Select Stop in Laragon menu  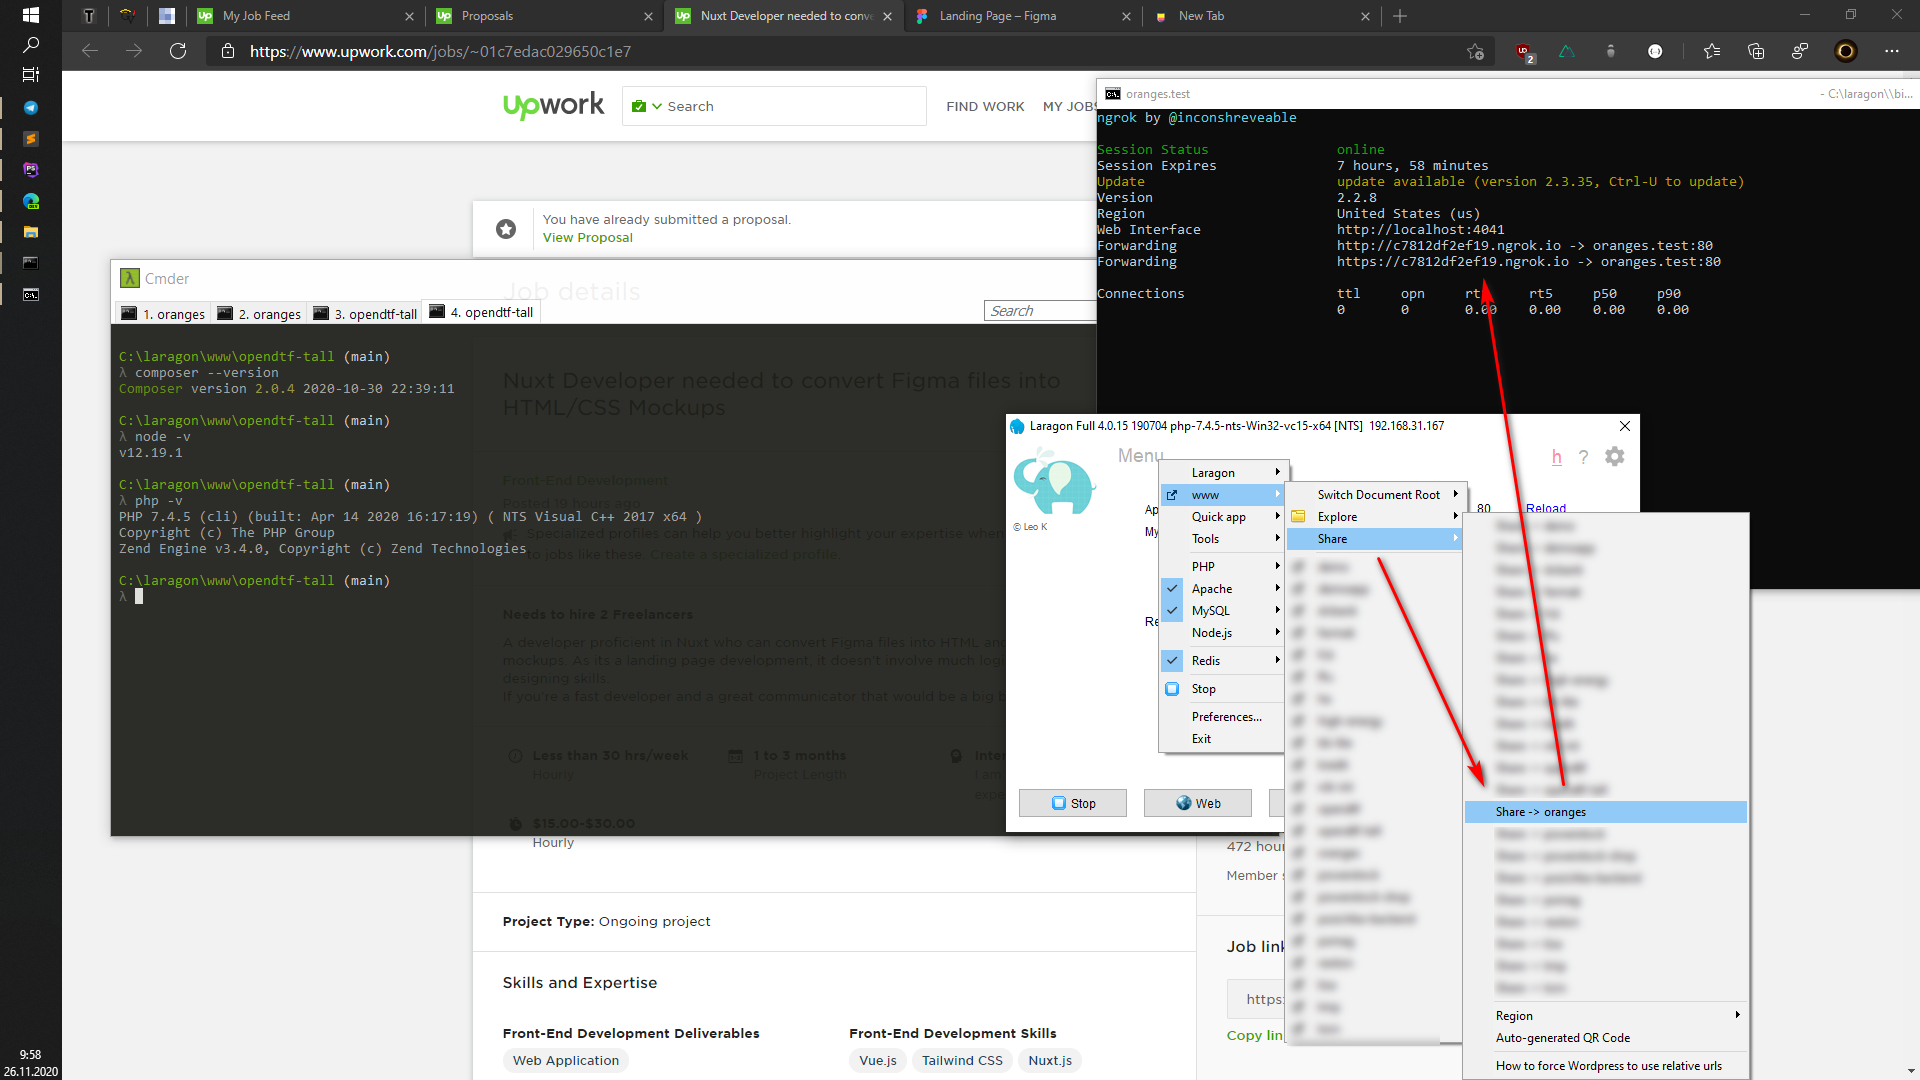click(x=1222, y=689)
